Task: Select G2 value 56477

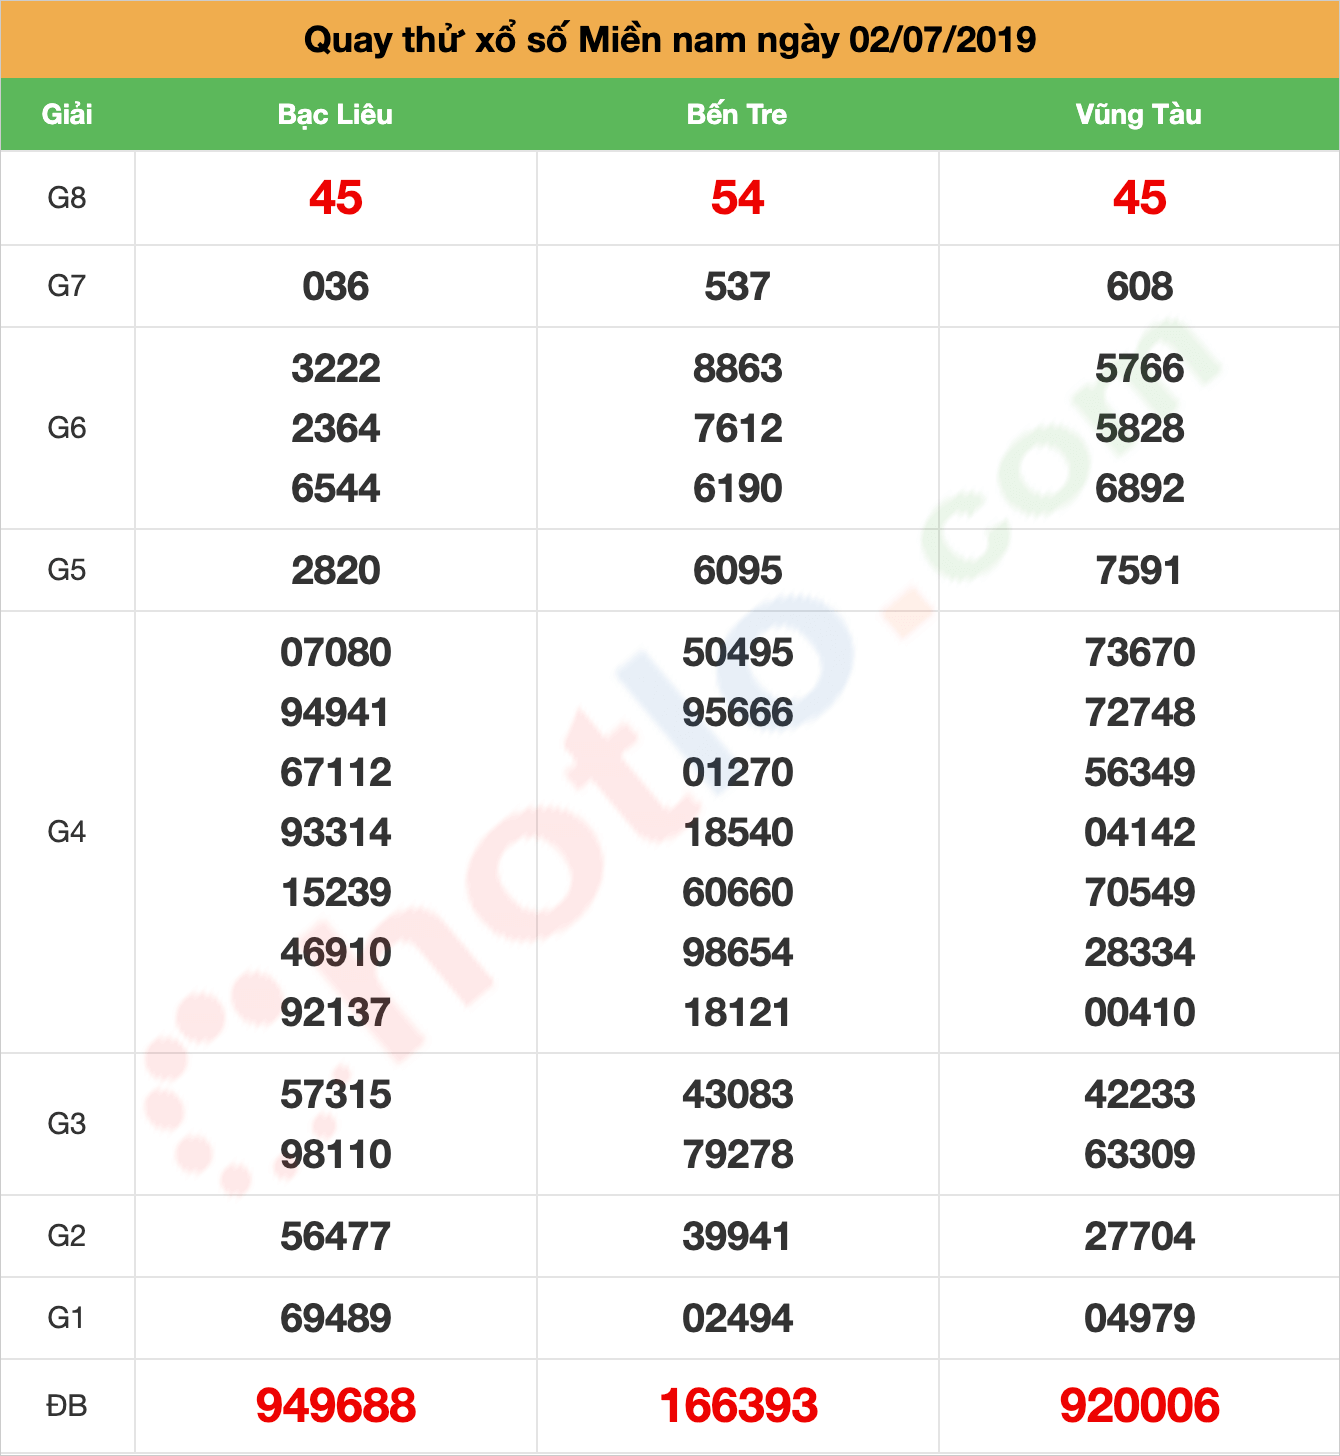Action: [x=335, y=1237]
